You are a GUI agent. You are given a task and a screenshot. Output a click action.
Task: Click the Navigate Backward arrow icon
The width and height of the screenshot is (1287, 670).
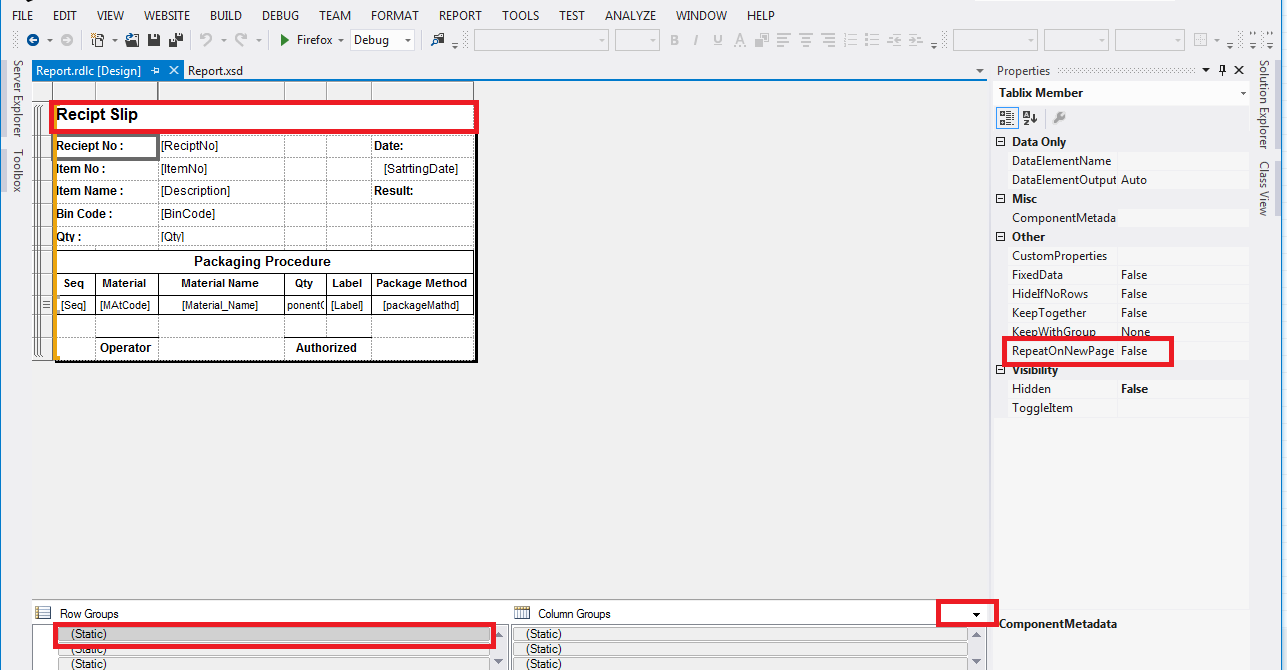(32, 39)
